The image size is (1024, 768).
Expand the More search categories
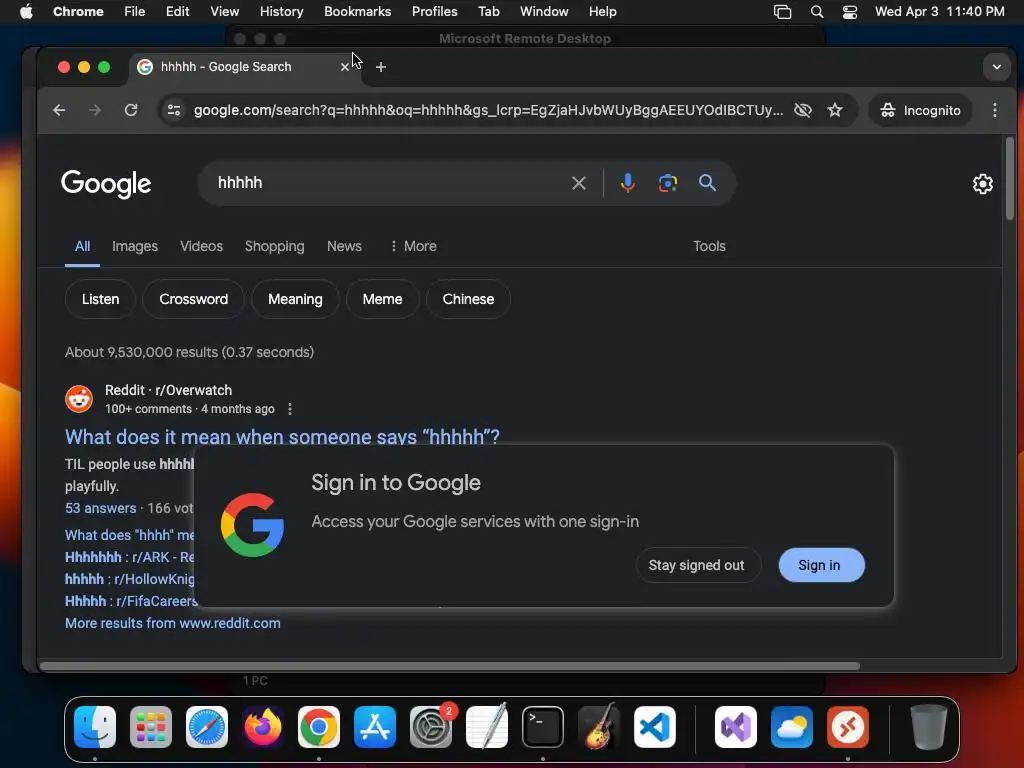(413, 246)
